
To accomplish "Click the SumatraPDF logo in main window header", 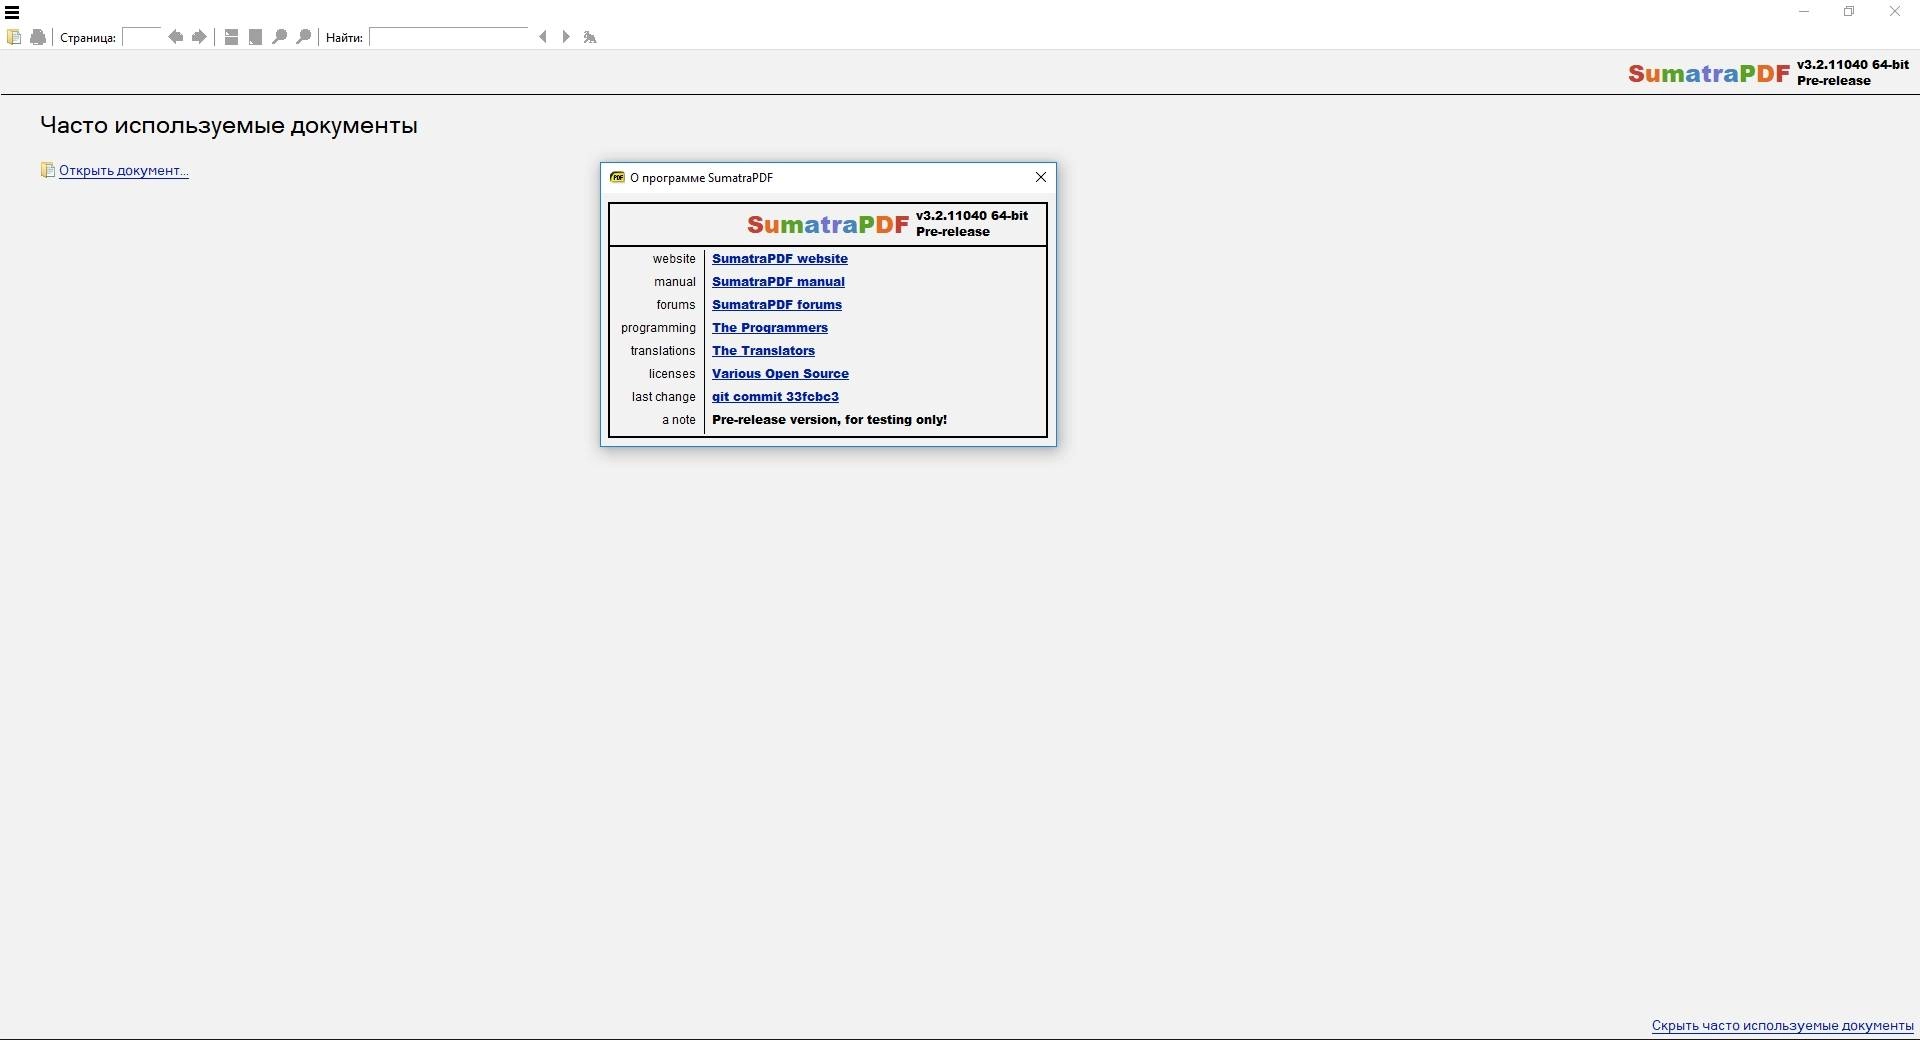I will click(x=1709, y=73).
